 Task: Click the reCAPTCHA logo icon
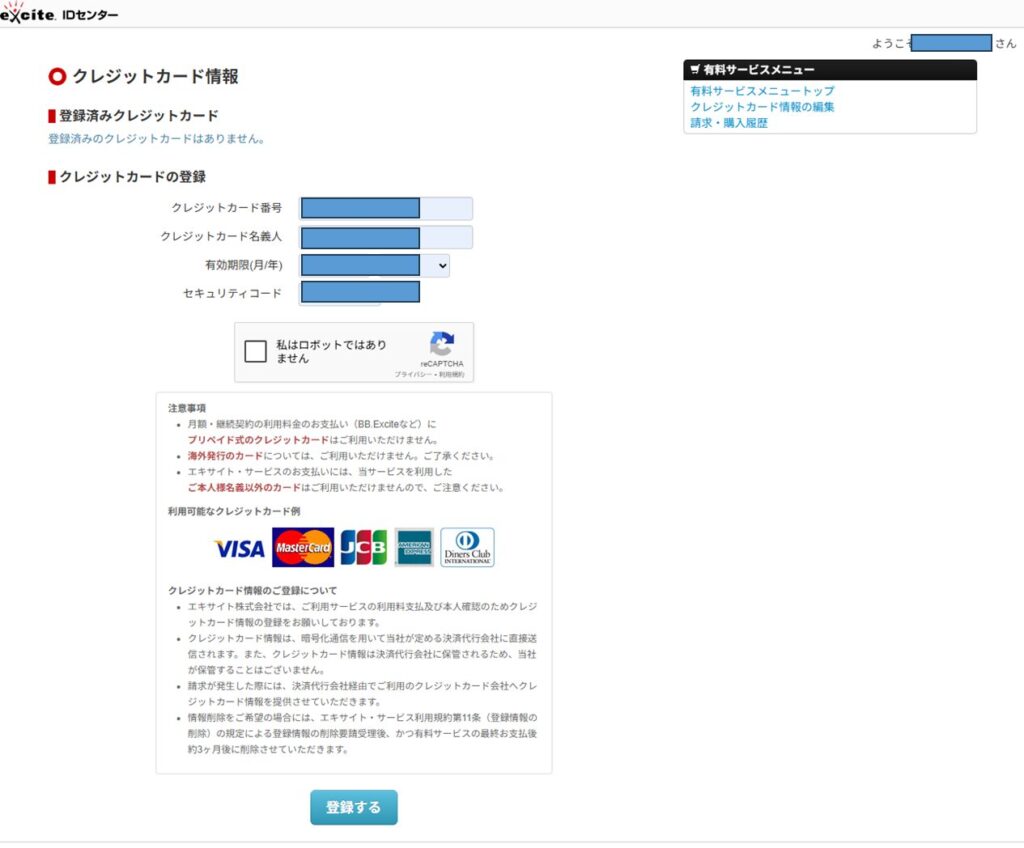pyautogui.click(x=441, y=344)
